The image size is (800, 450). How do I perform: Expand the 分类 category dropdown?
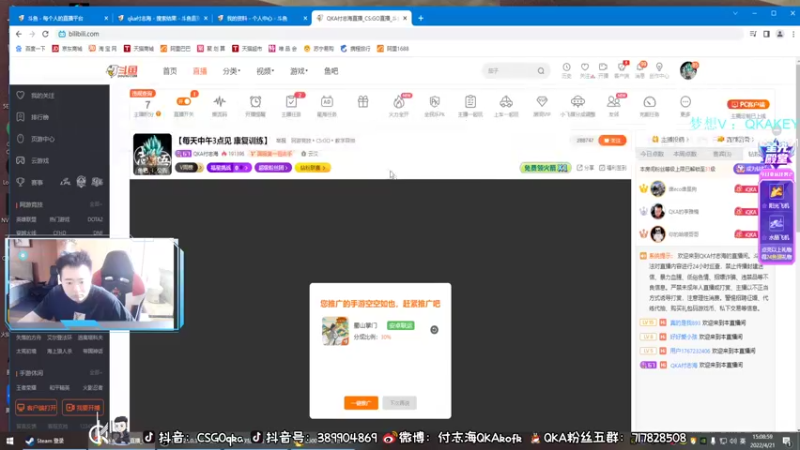click(231, 71)
